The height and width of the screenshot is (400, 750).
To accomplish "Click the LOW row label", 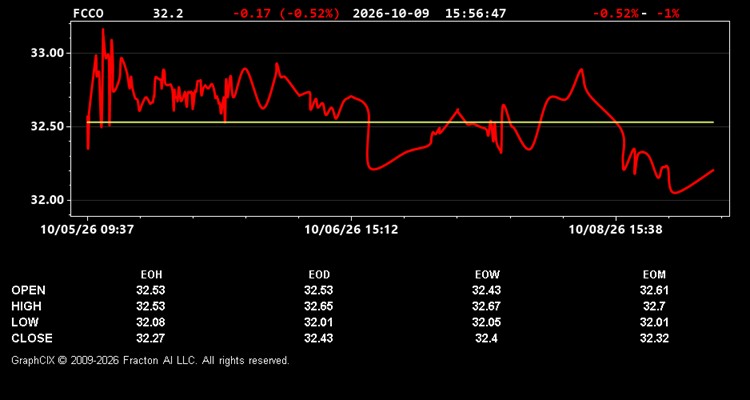I will pyautogui.click(x=25, y=322).
